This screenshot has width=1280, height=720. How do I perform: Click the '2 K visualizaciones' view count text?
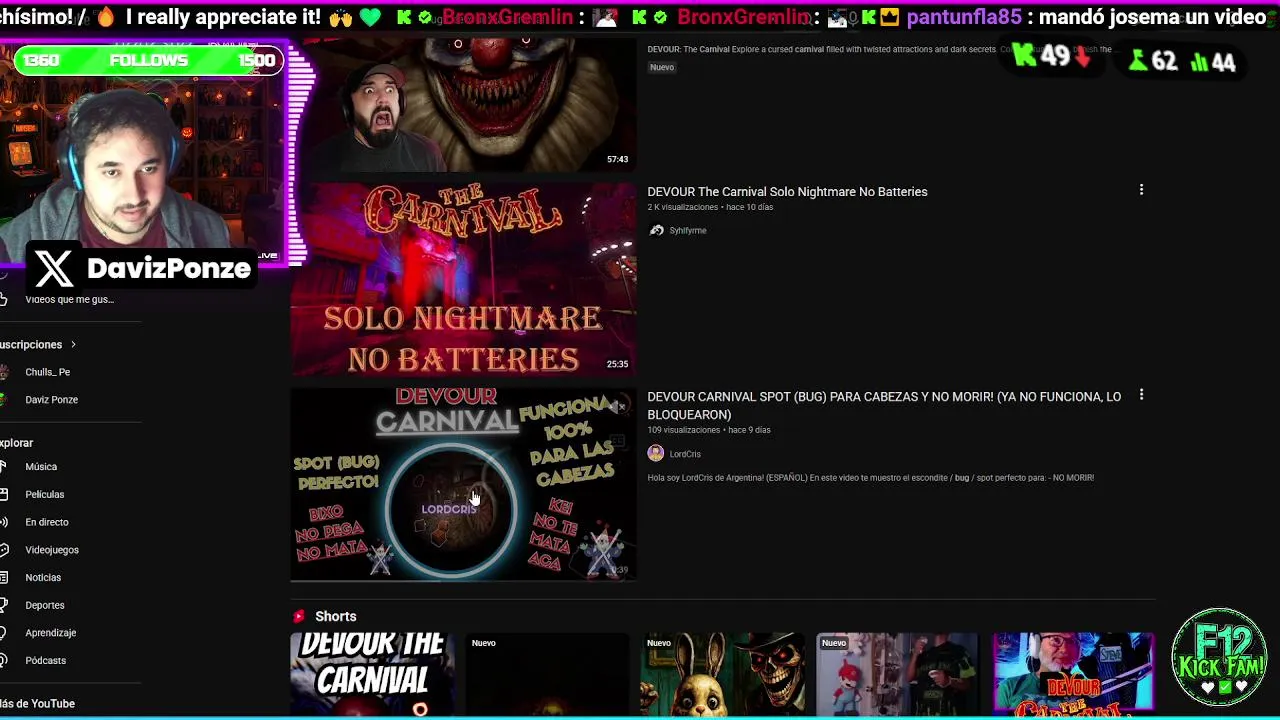(683, 207)
